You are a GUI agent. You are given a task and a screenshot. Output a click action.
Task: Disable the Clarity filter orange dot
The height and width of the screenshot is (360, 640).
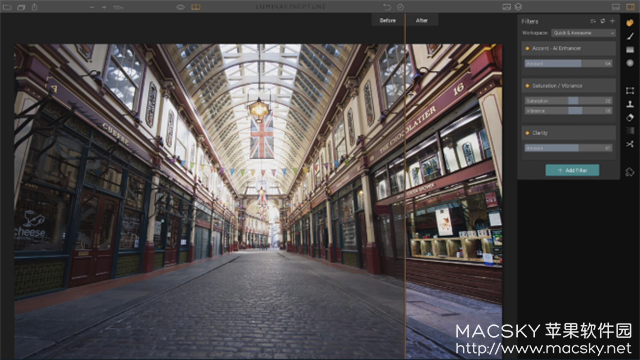pyautogui.click(x=527, y=133)
